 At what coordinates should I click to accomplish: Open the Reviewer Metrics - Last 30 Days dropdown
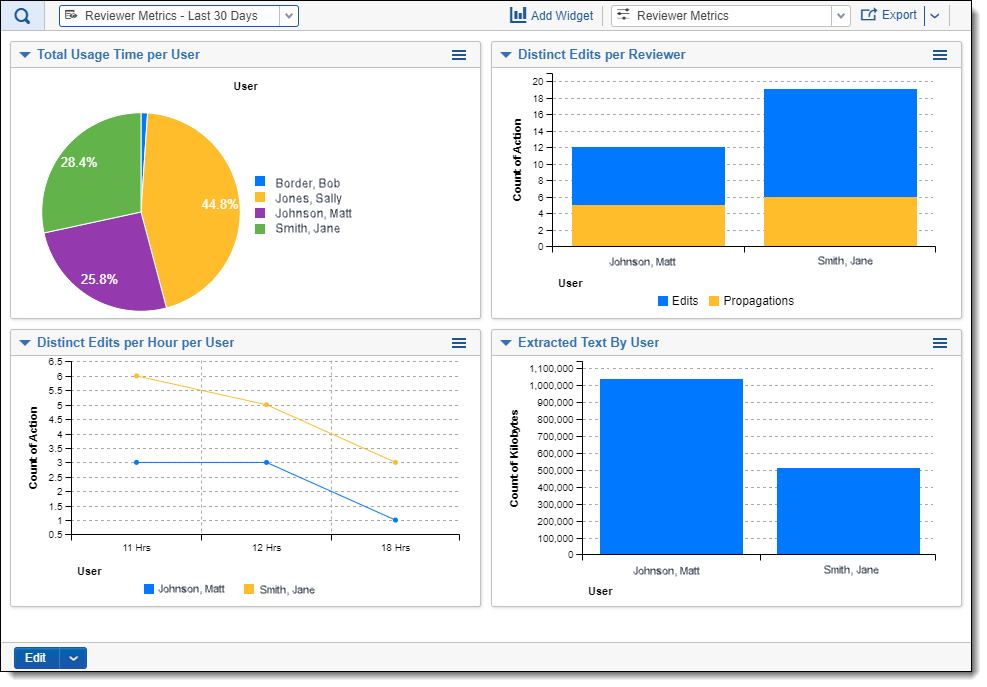tap(288, 16)
